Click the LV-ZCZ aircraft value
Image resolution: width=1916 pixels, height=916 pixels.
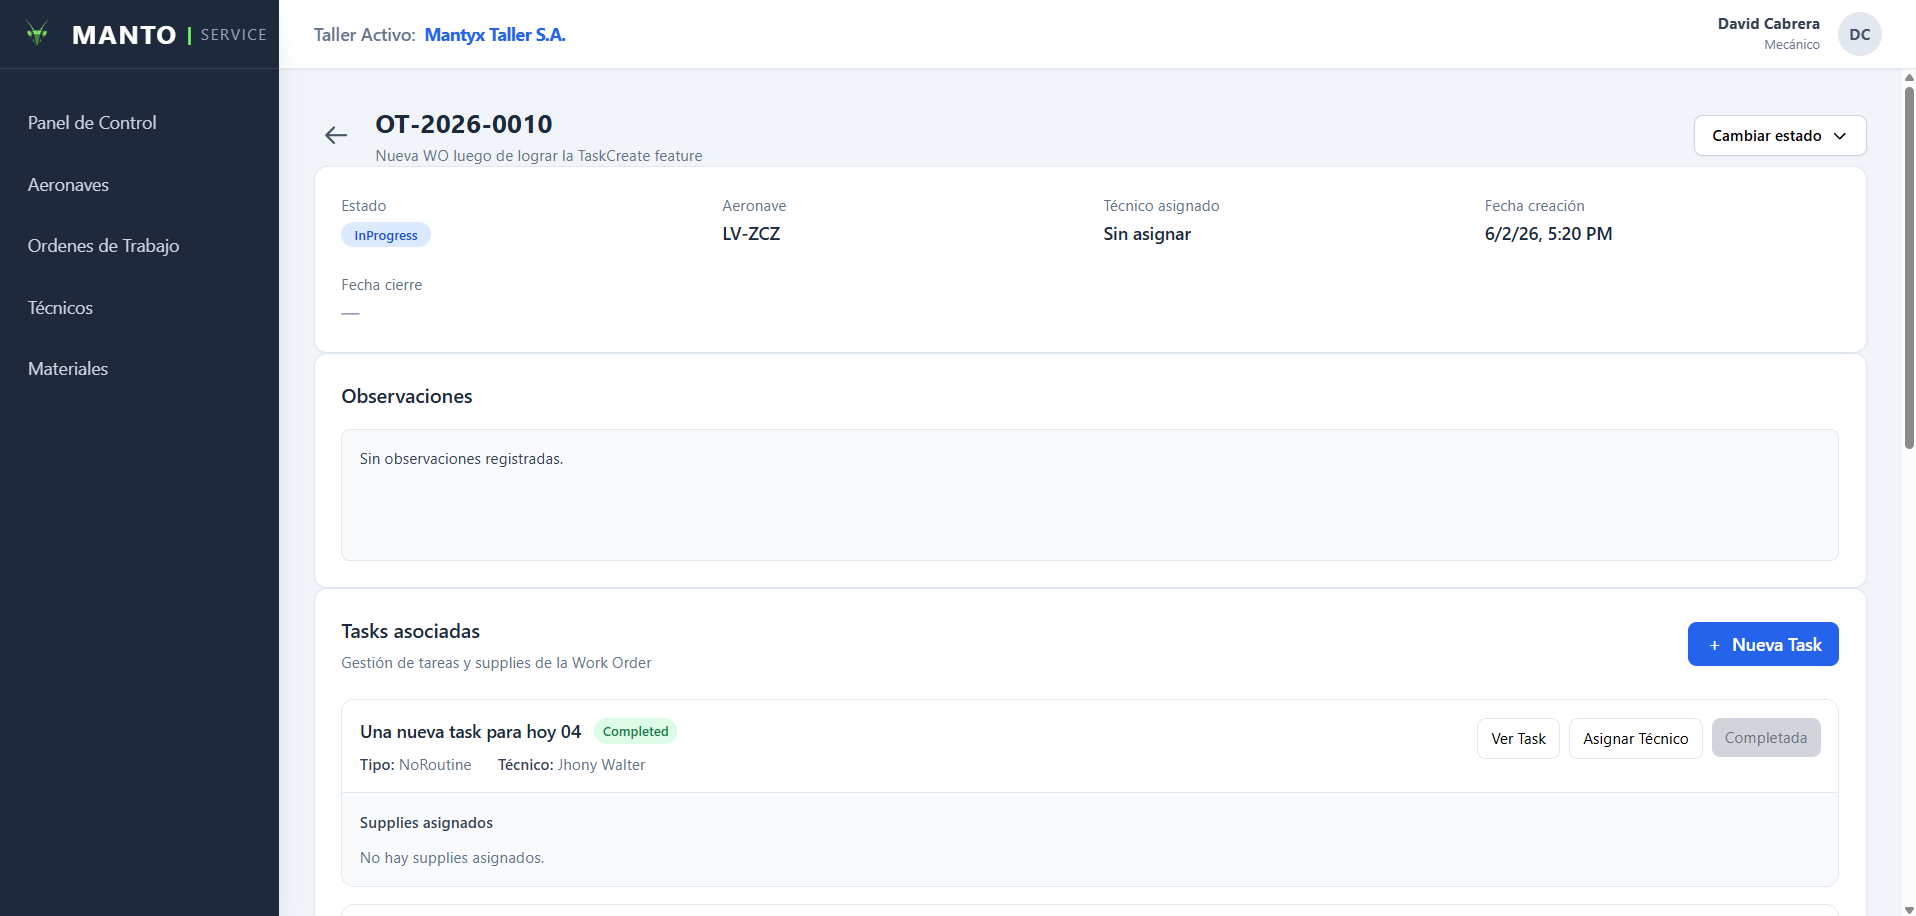[751, 234]
